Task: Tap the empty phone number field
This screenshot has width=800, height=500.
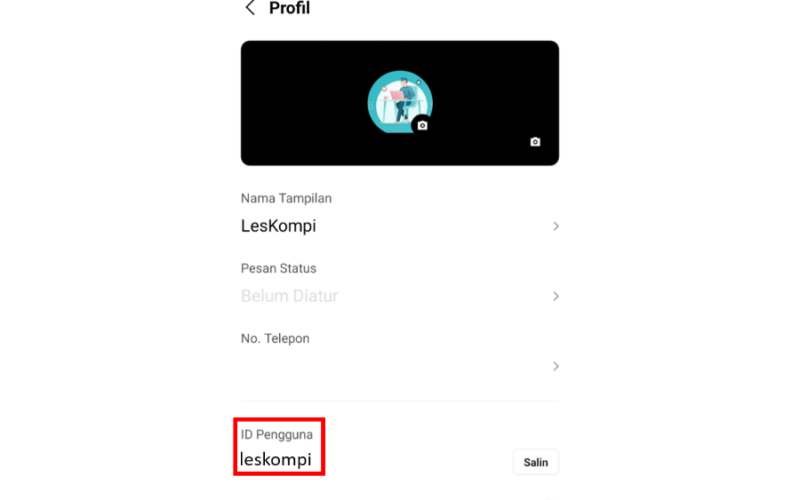Action: [x=393, y=366]
